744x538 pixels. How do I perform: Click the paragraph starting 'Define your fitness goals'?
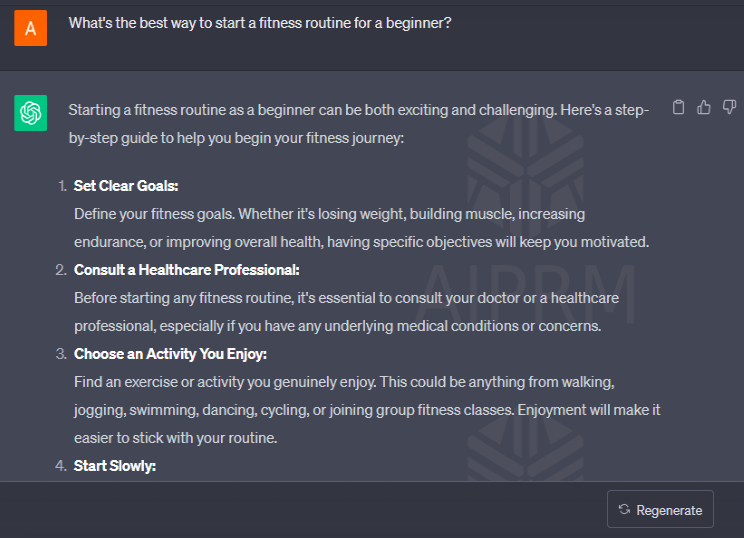tap(361, 228)
